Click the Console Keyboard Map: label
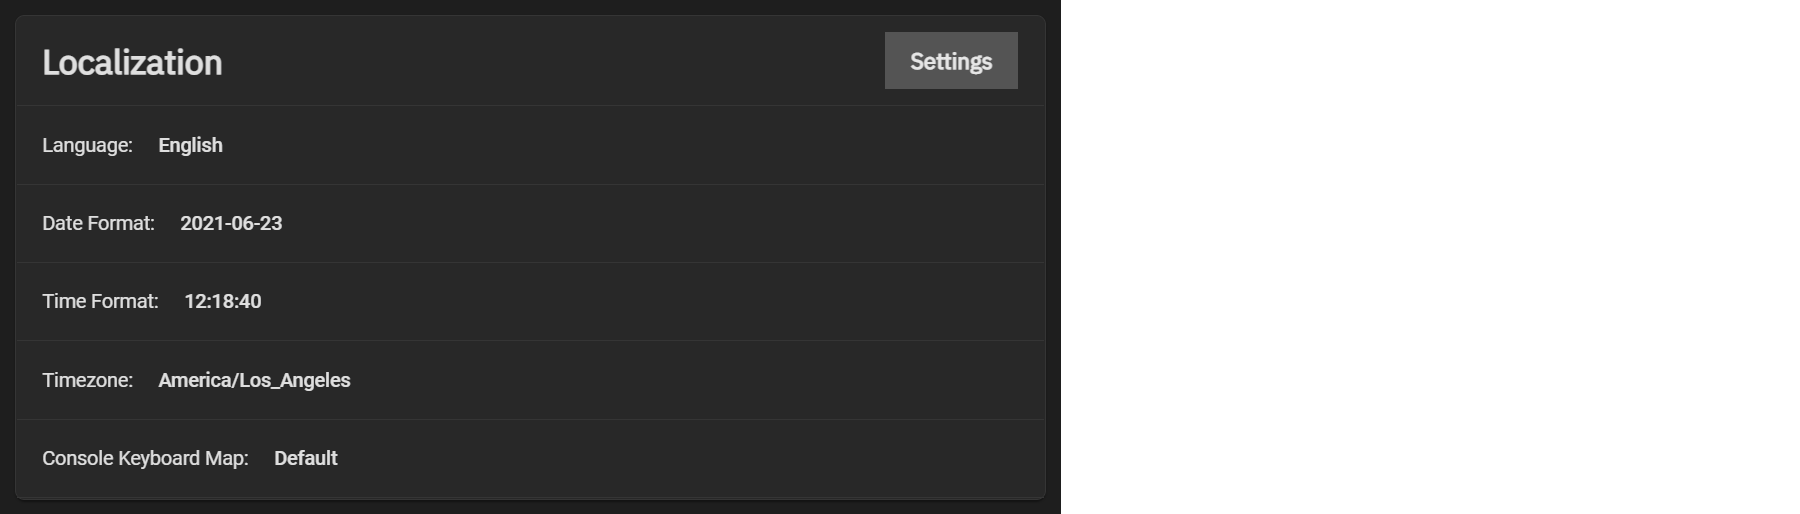This screenshot has height=514, width=1800. pos(145,458)
